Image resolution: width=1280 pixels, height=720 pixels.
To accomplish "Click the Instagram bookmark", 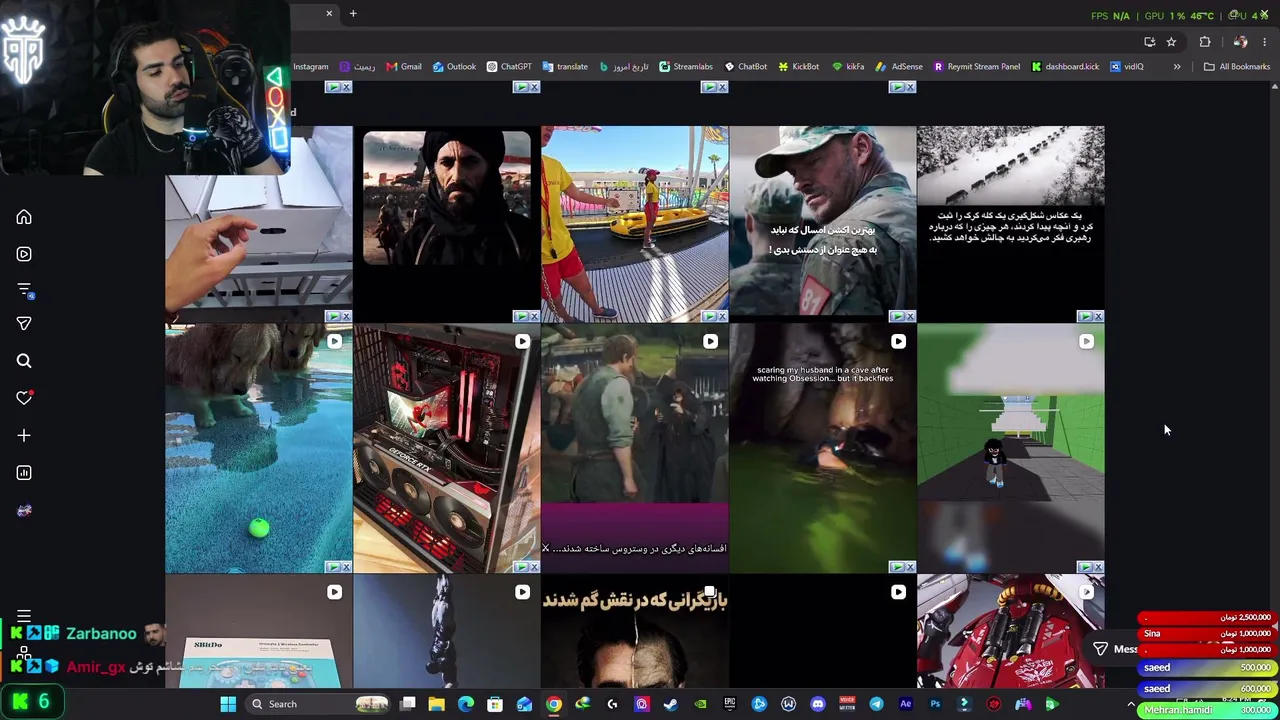I will 310,67.
